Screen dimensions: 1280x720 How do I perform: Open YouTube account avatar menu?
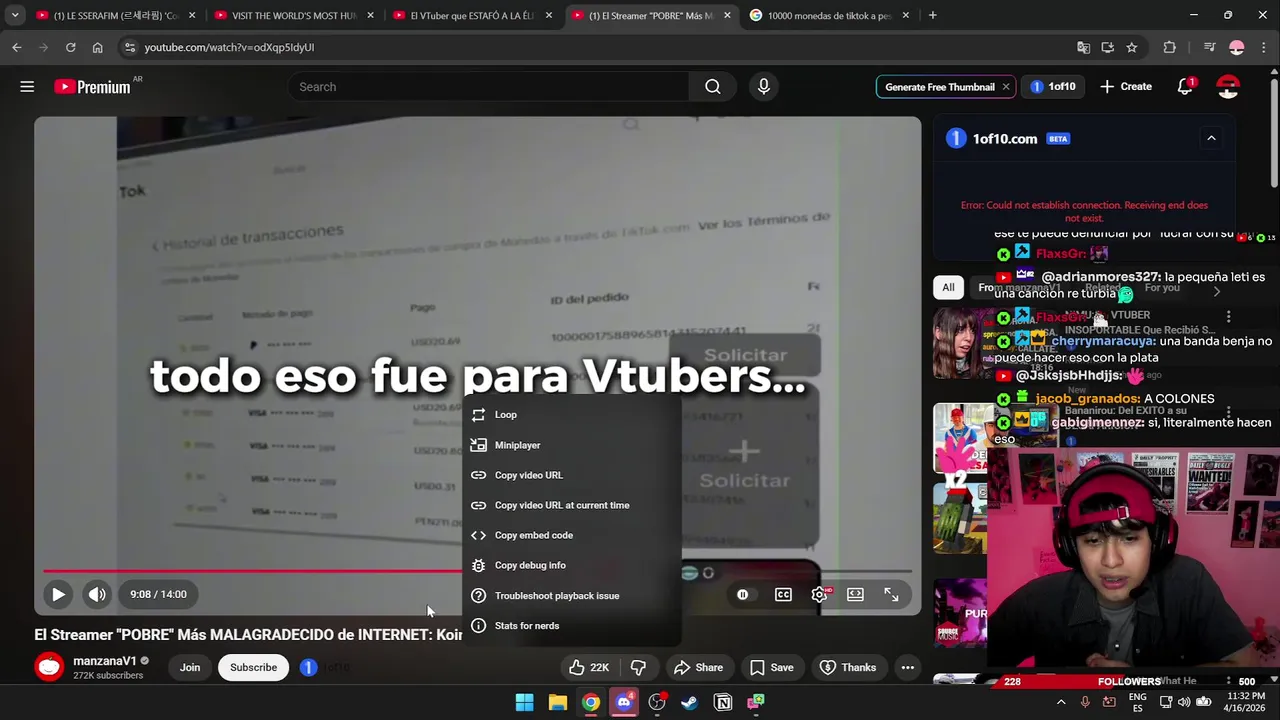[1228, 87]
